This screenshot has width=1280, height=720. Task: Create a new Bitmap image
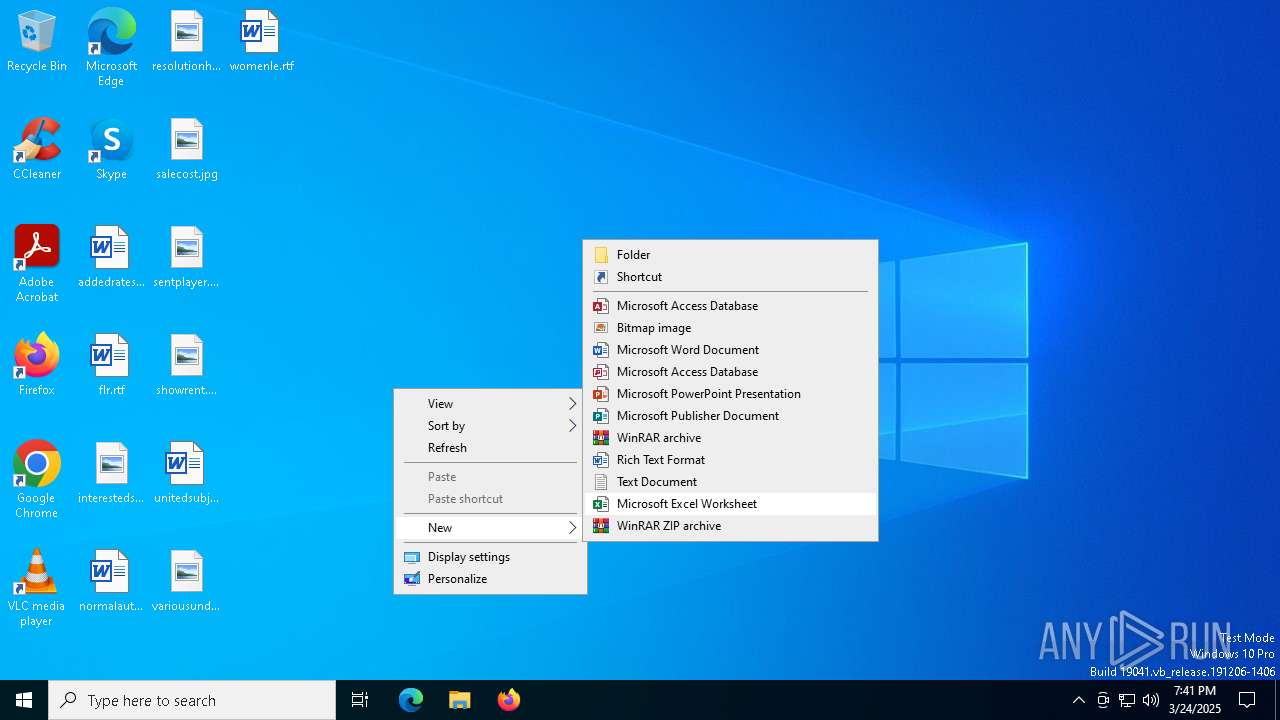click(x=730, y=328)
